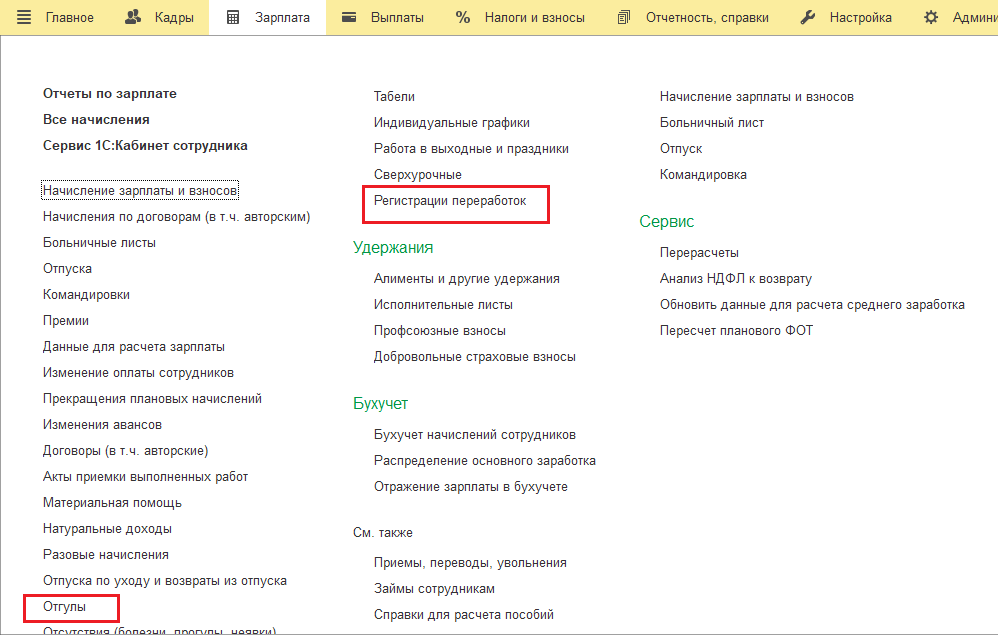Click the percent icon of Налоги и взносы
This screenshot has width=998, height=637.
(463, 17)
